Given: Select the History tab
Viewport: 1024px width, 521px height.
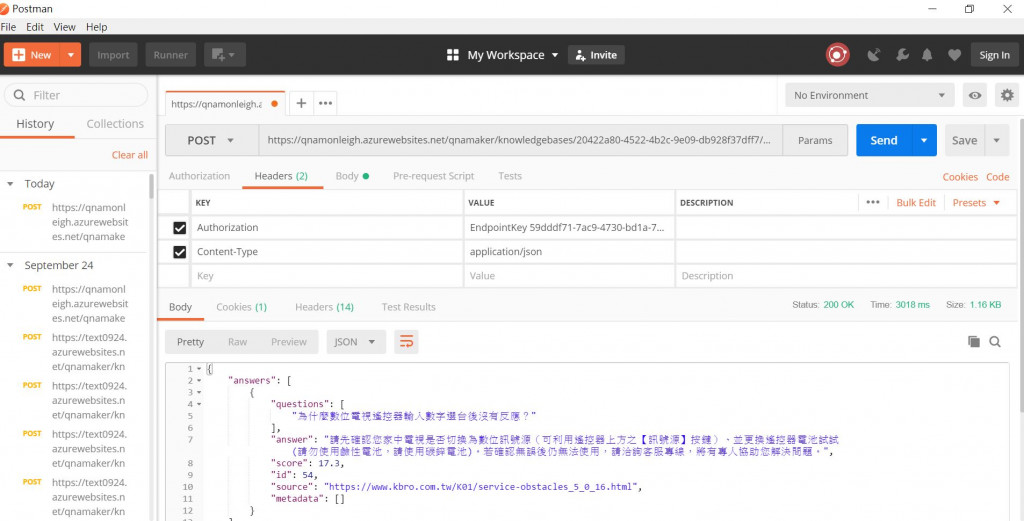Looking at the screenshot, I should [35, 124].
